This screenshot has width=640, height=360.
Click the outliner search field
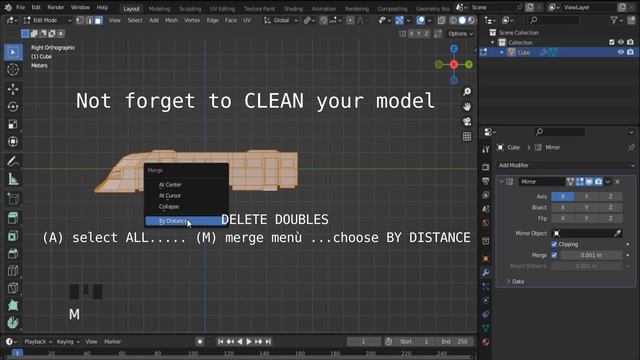click(x=554, y=20)
